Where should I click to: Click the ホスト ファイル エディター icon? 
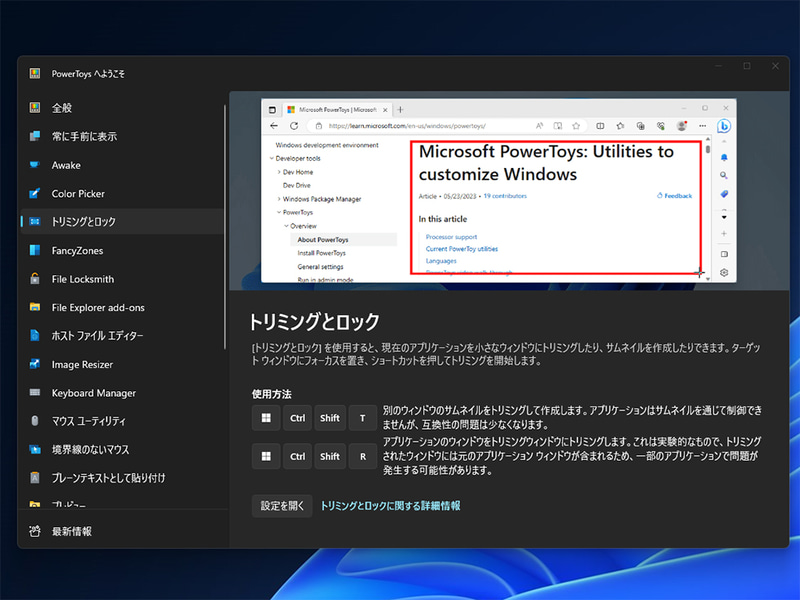pos(35,335)
